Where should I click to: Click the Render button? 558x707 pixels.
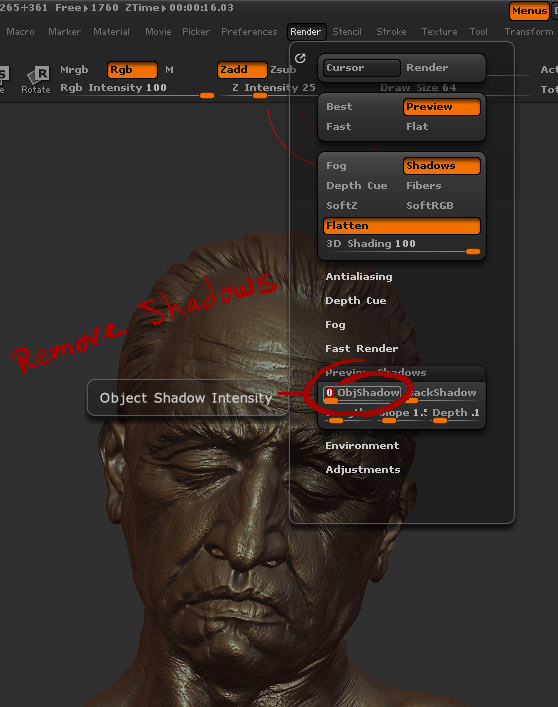click(x=427, y=68)
